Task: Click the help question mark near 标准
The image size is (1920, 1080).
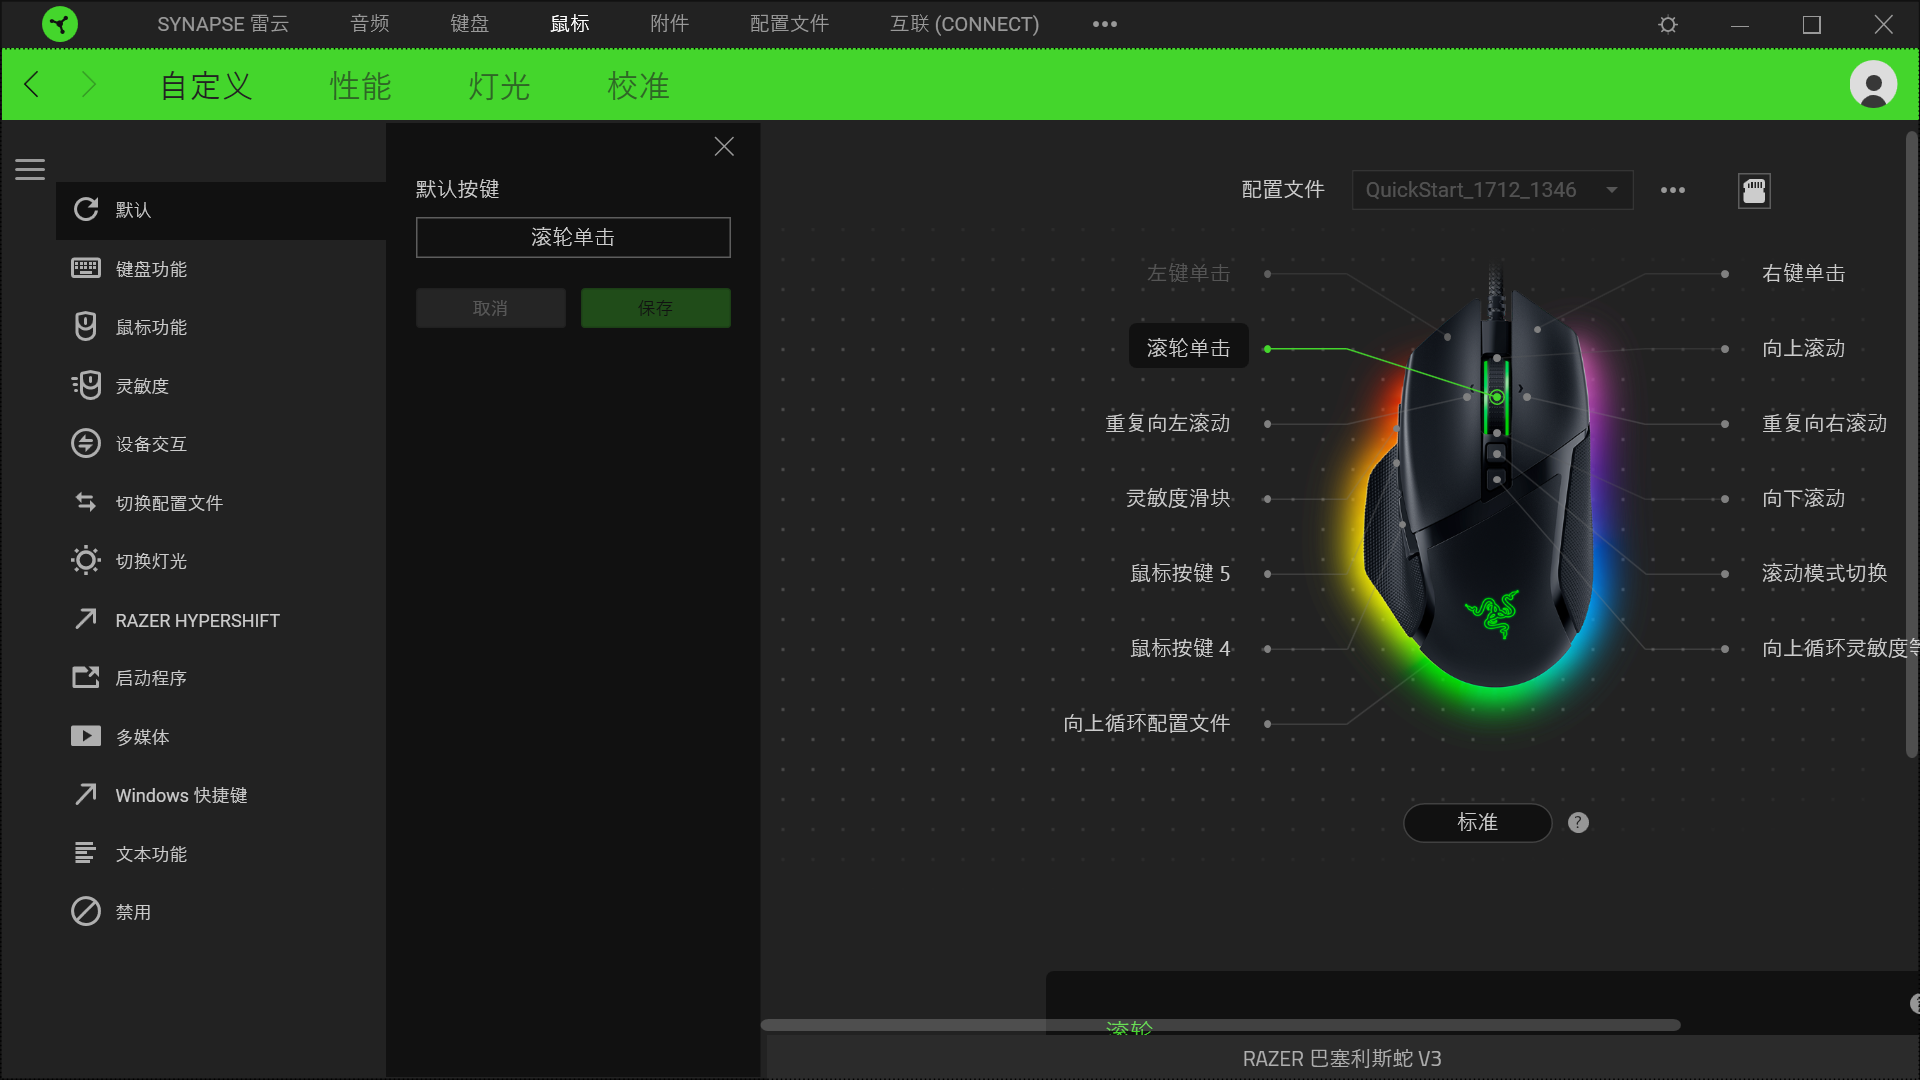Action: click(1578, 822)
